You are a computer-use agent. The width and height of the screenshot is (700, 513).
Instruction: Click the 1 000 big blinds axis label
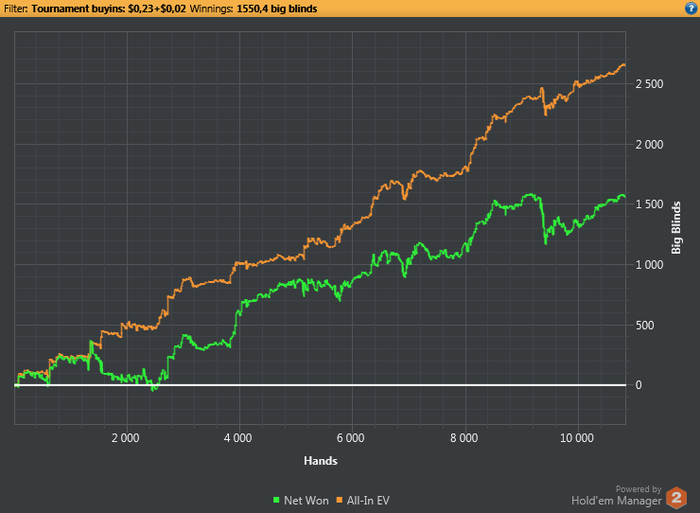click(x=650, y=265)
